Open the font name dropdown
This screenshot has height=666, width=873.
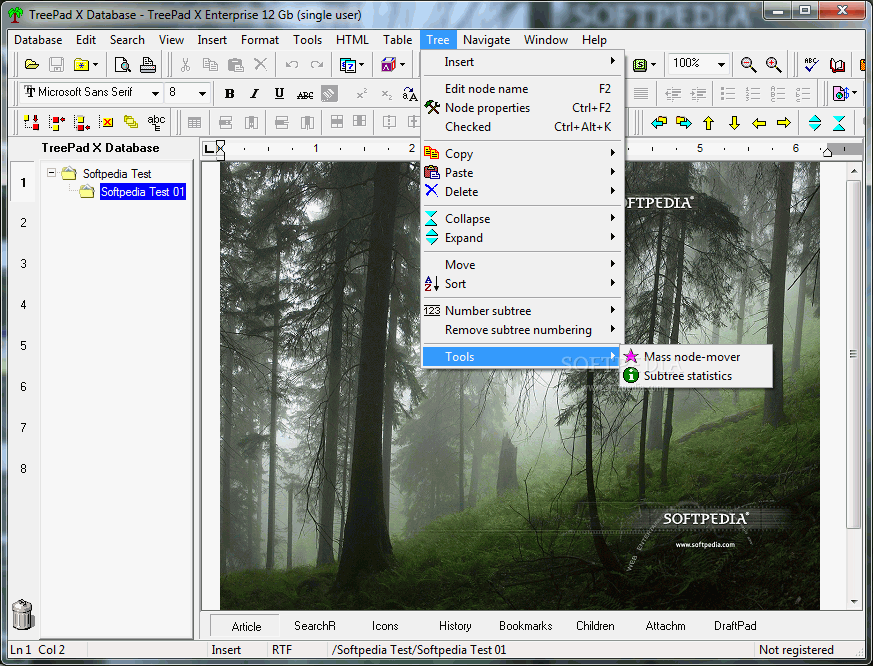(155, 93)
